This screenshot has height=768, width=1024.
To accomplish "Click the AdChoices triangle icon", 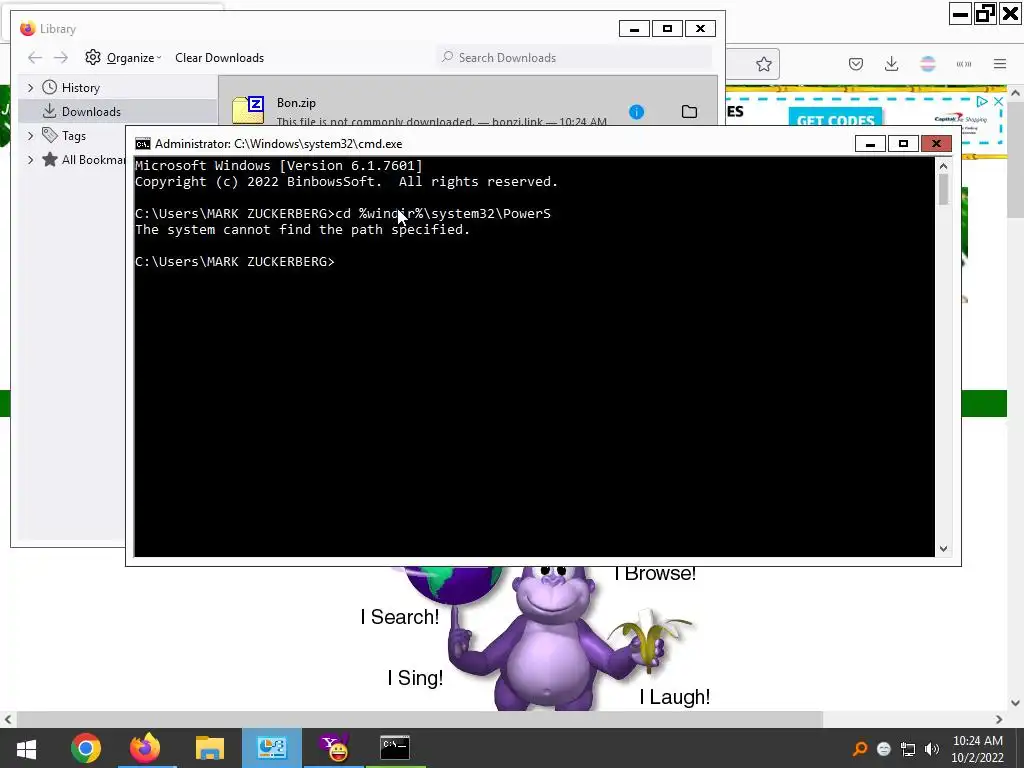I will click(982, 101).
